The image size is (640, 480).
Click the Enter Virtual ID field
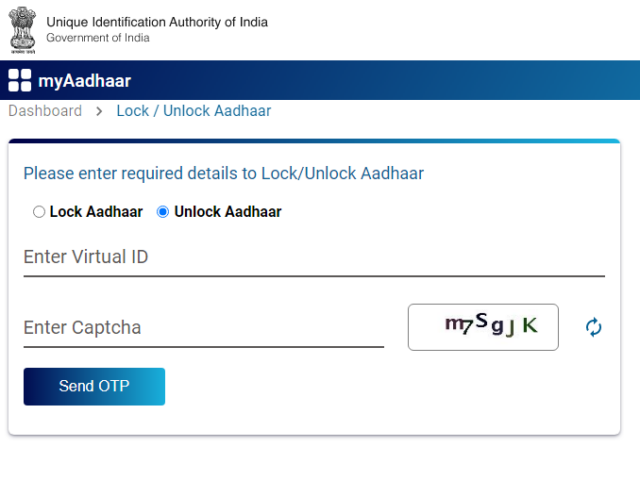(x=314, y=259)
